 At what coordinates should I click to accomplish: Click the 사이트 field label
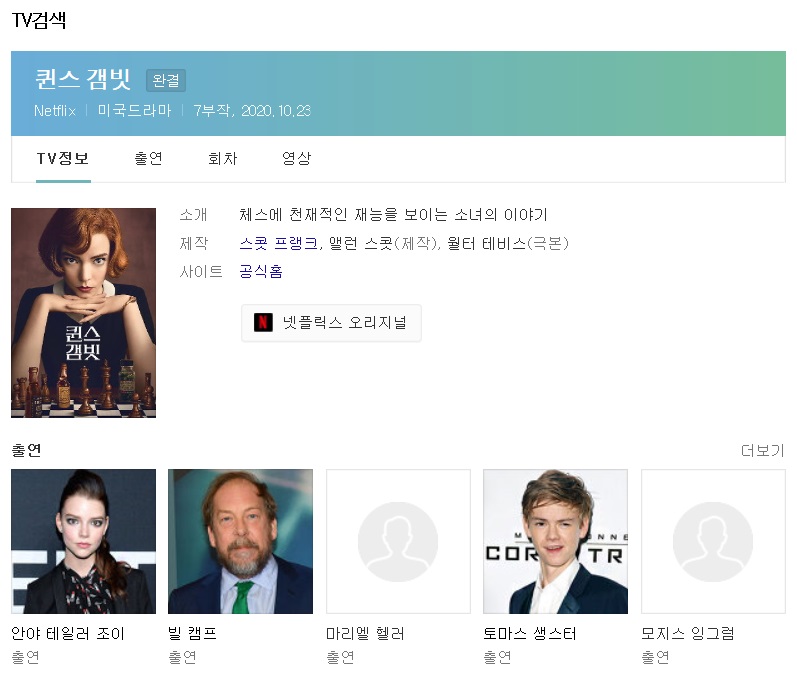[201, 271]
